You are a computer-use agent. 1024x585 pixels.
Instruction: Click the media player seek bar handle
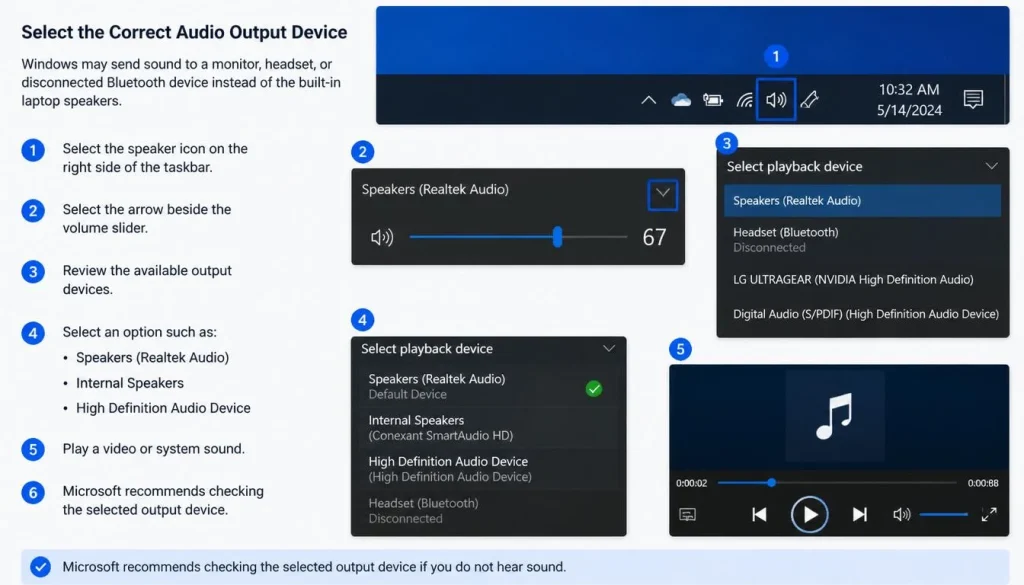[771, 482]
